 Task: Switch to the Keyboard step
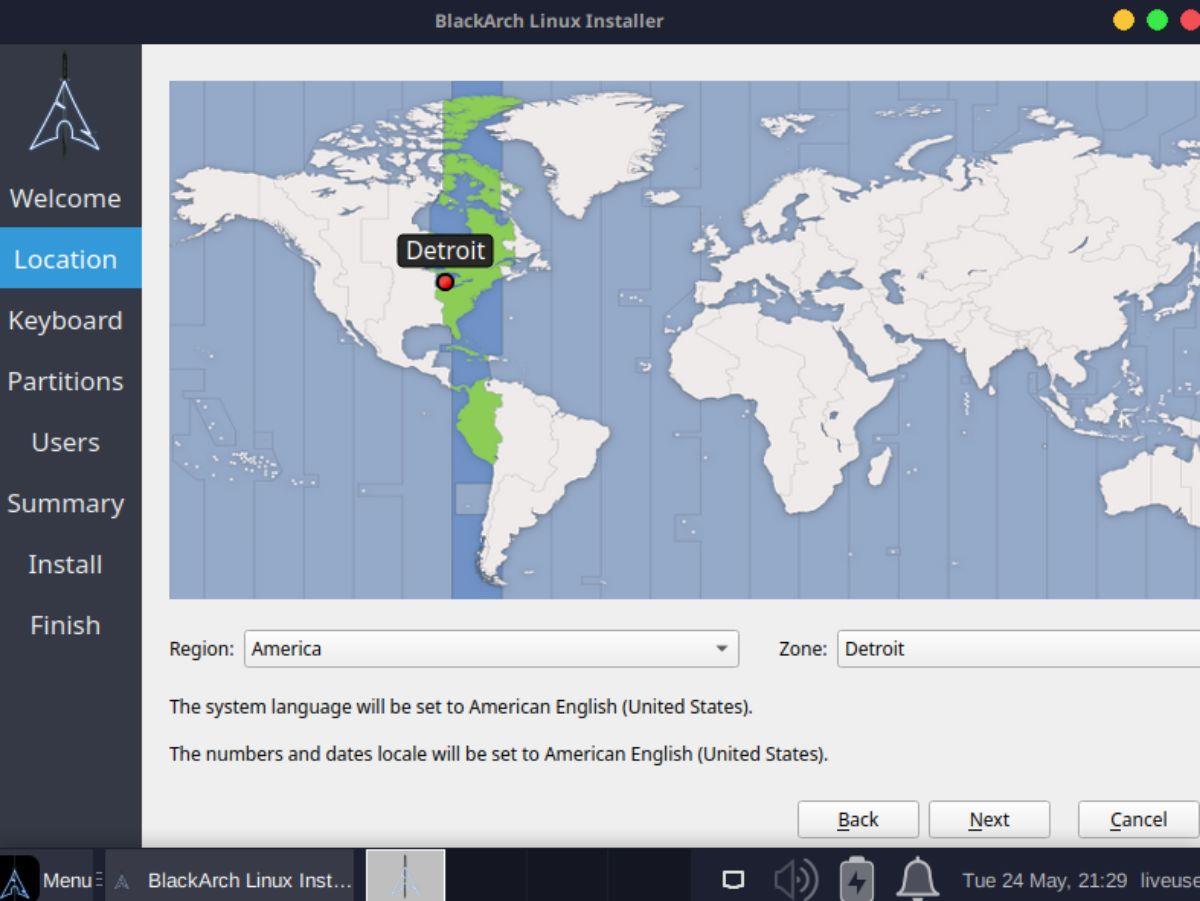click(x=65, y=320)
